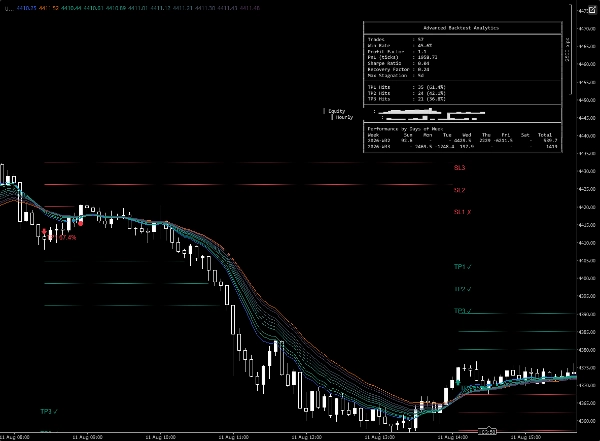This screenshot has width=600, height=441.
Task: Select the SL3 stop-loss label
Action: (x=460, y=168)
